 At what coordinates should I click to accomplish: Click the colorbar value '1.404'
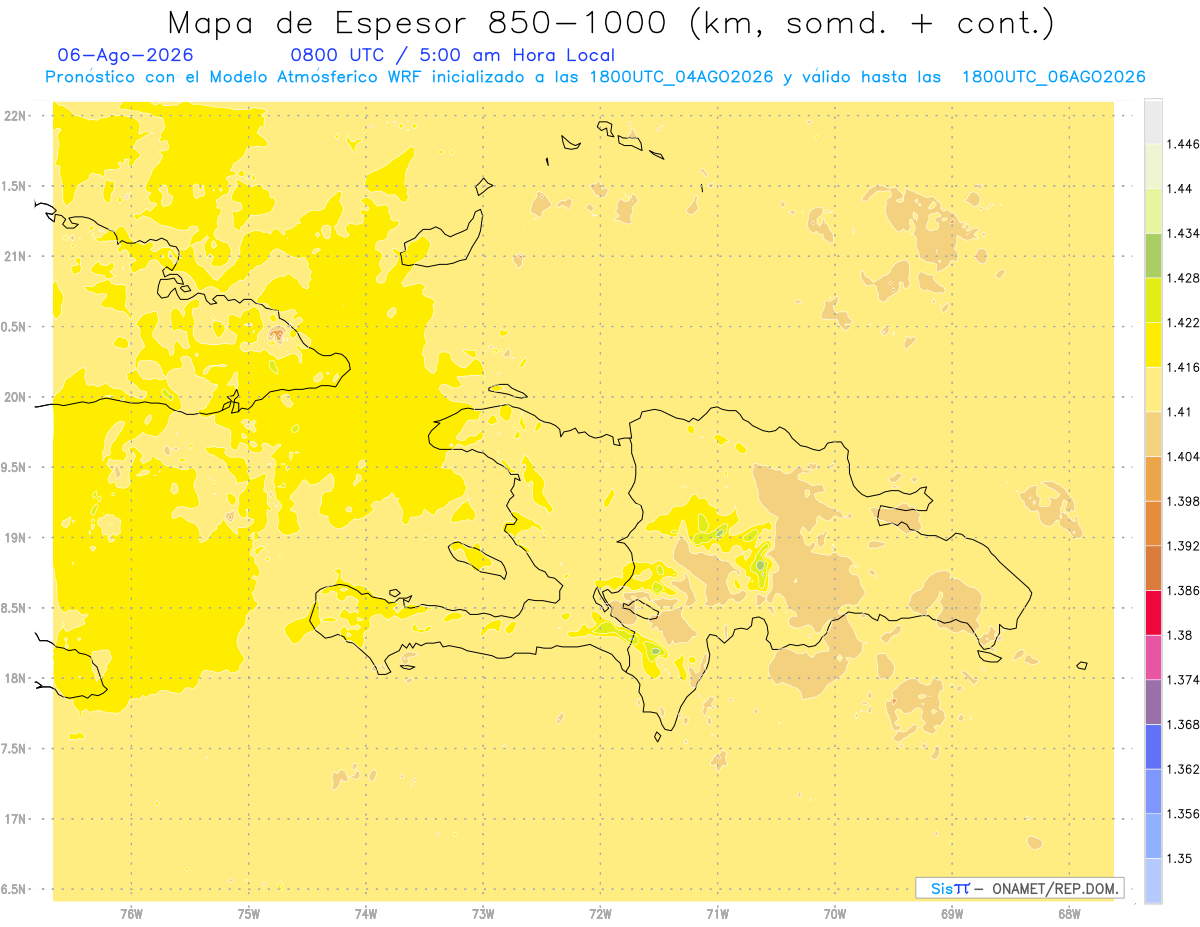1185,457
